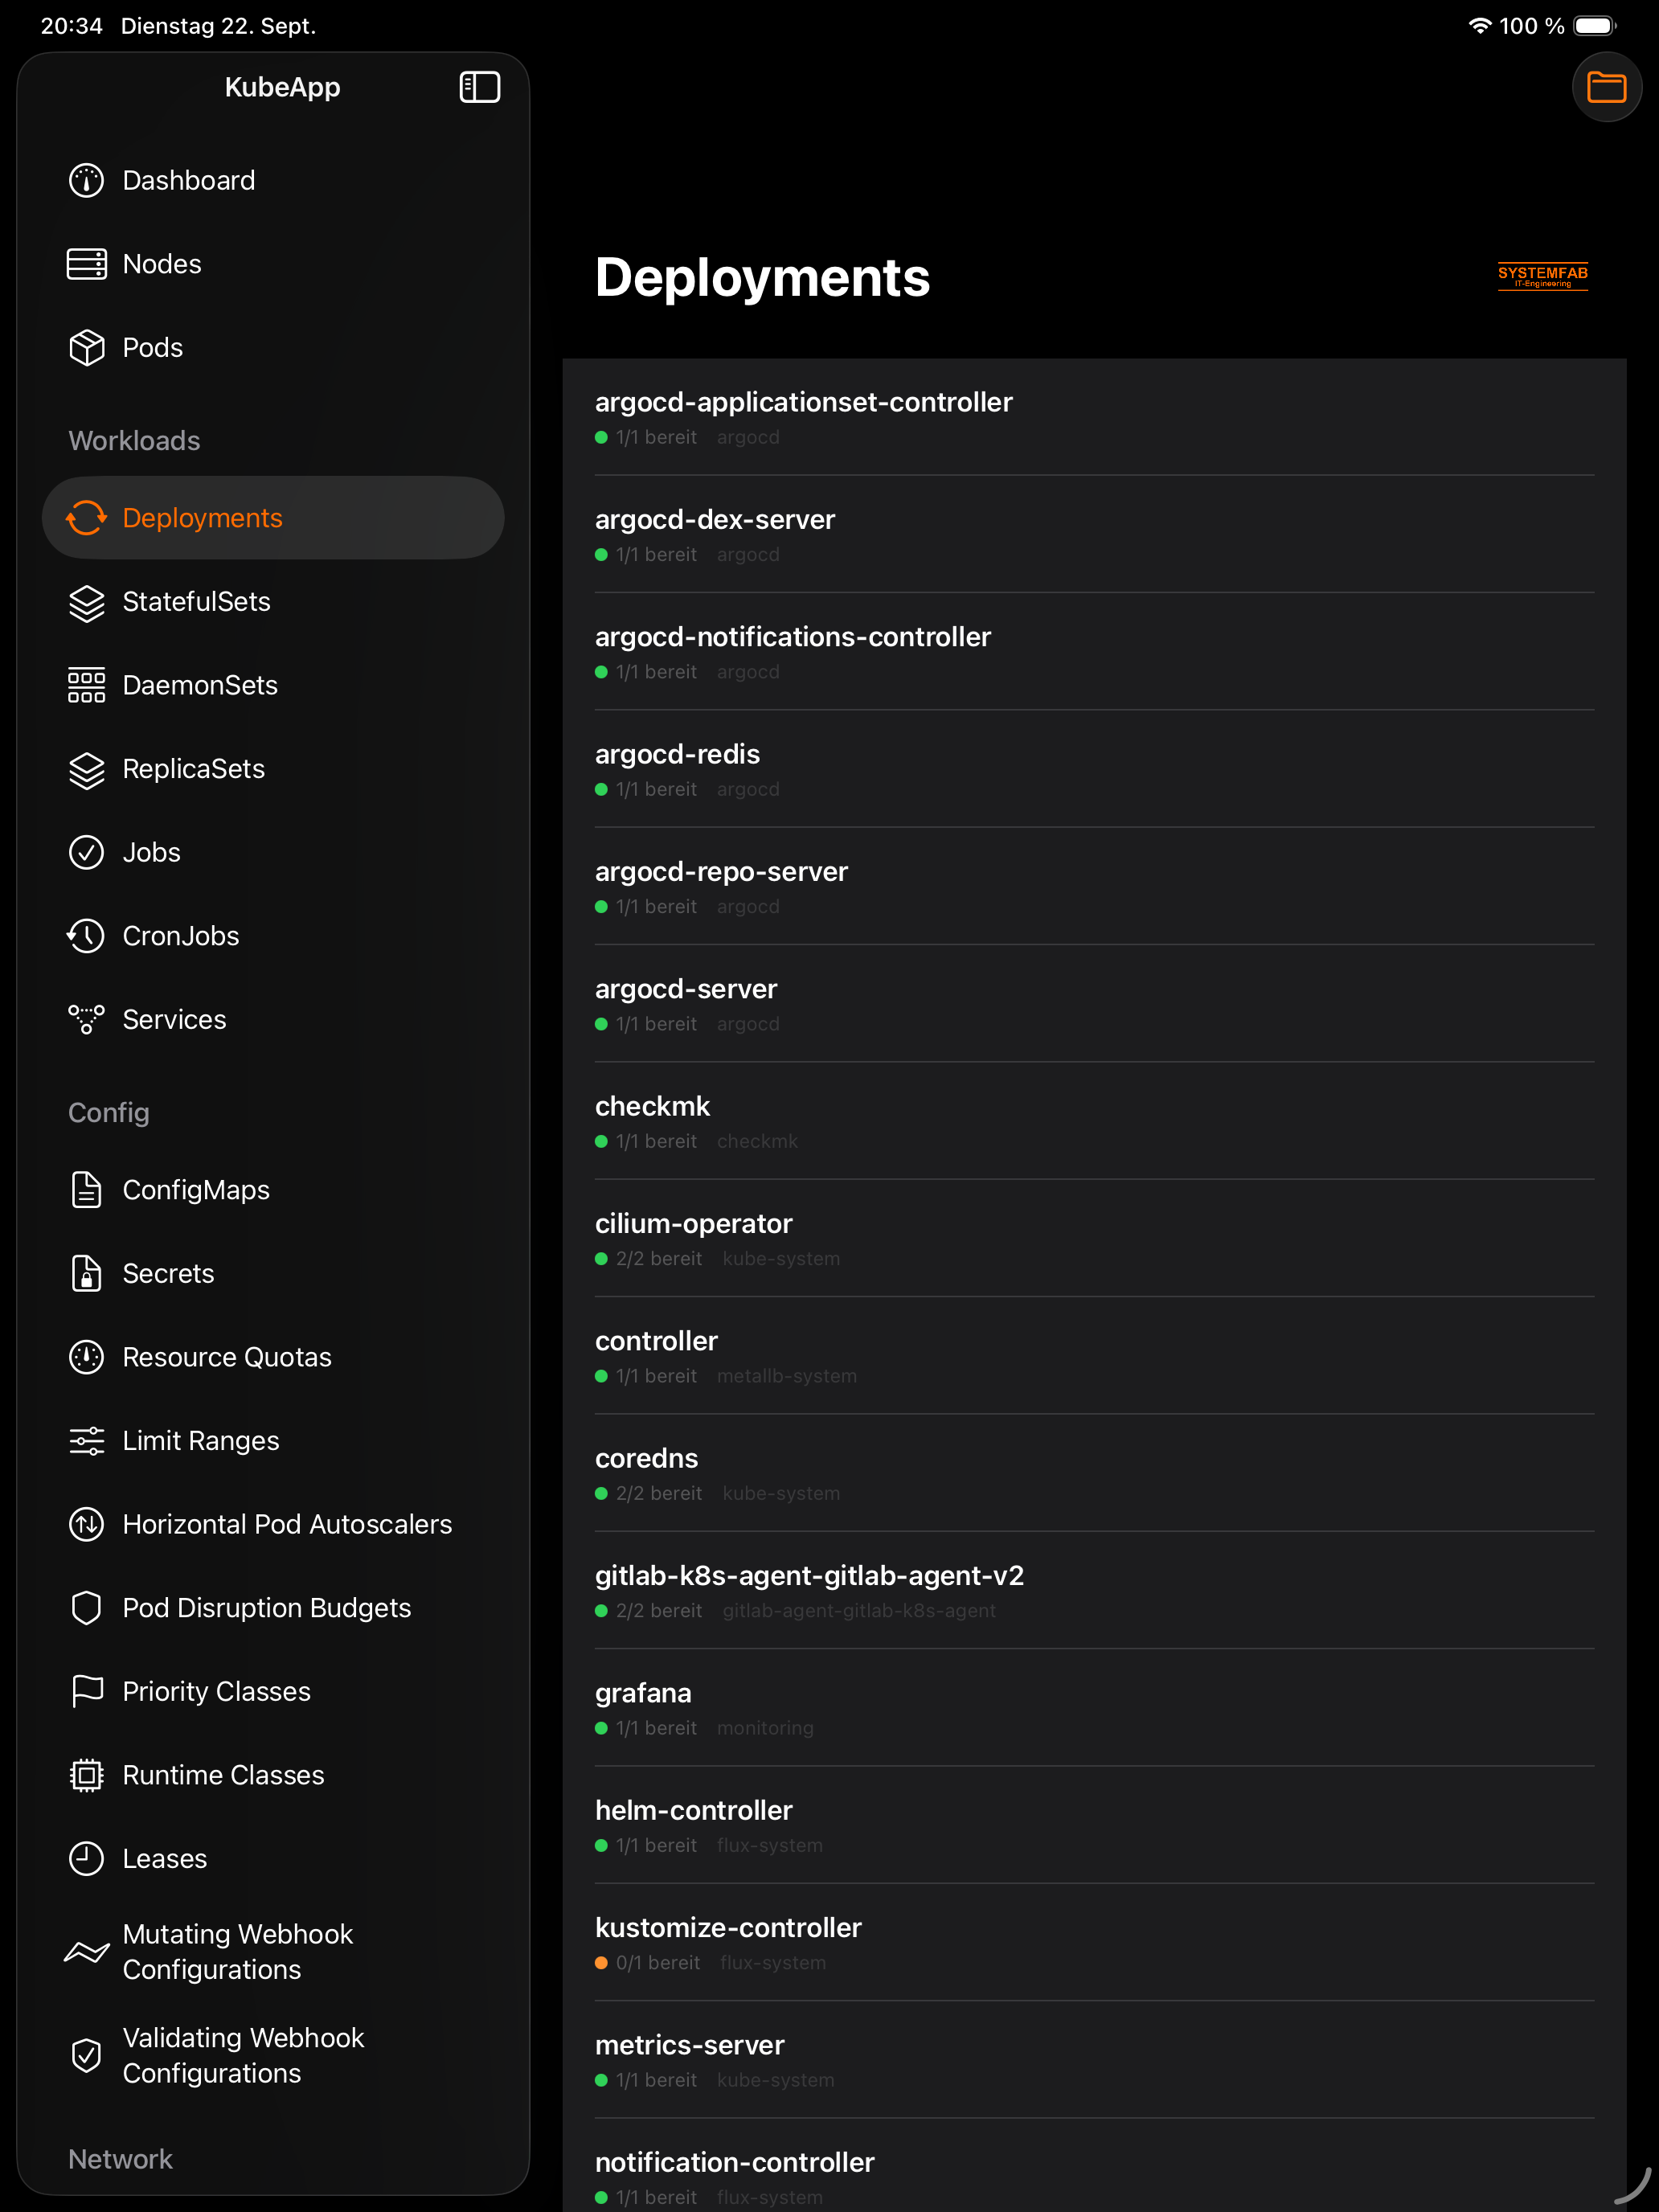Select Deployments in the sidebar
The image size is (1659, 2212).
[273, 518]
